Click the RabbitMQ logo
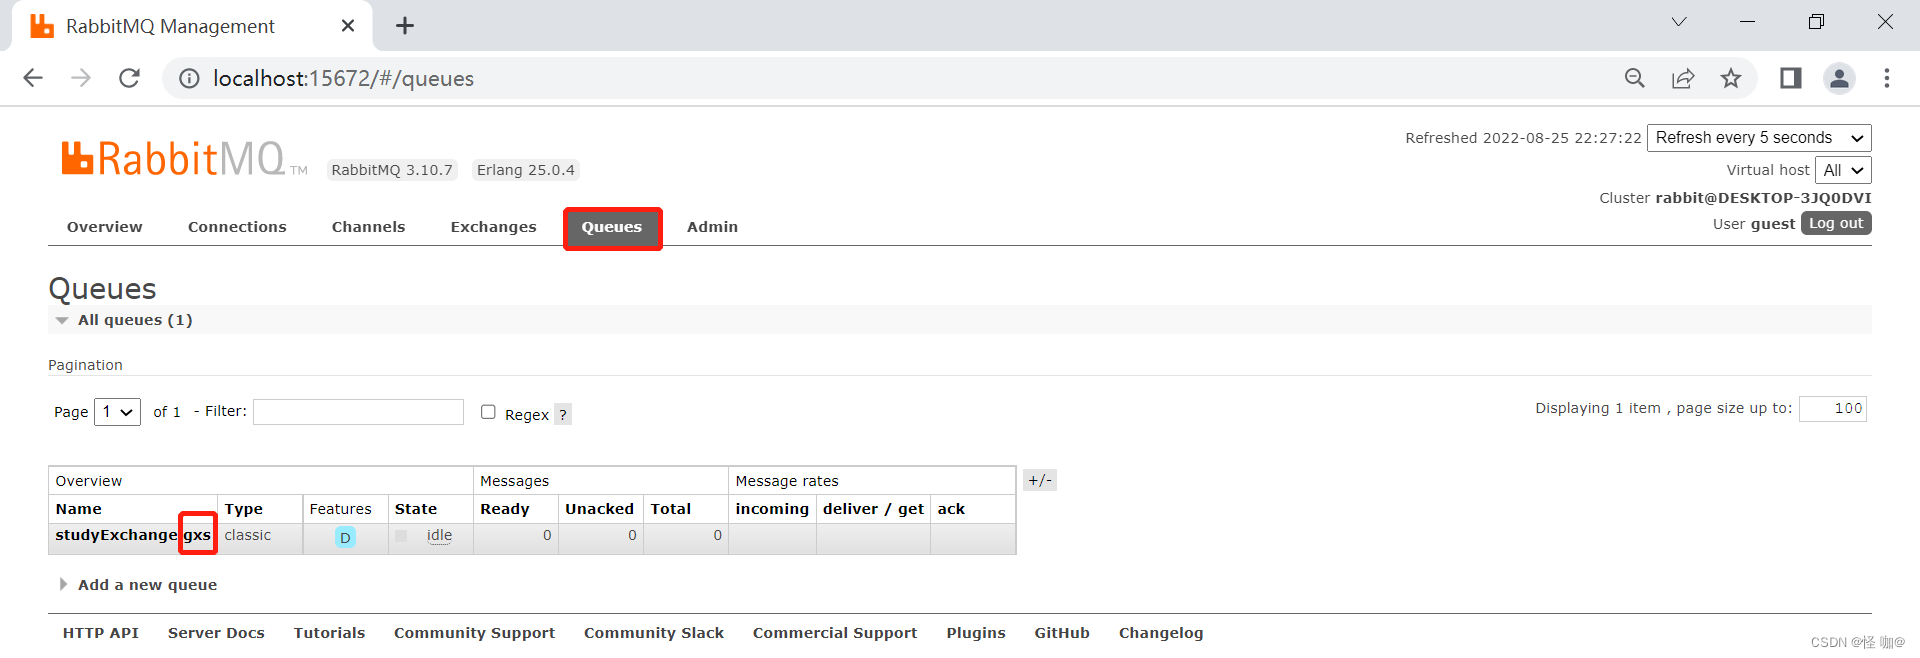 (173, 159)
